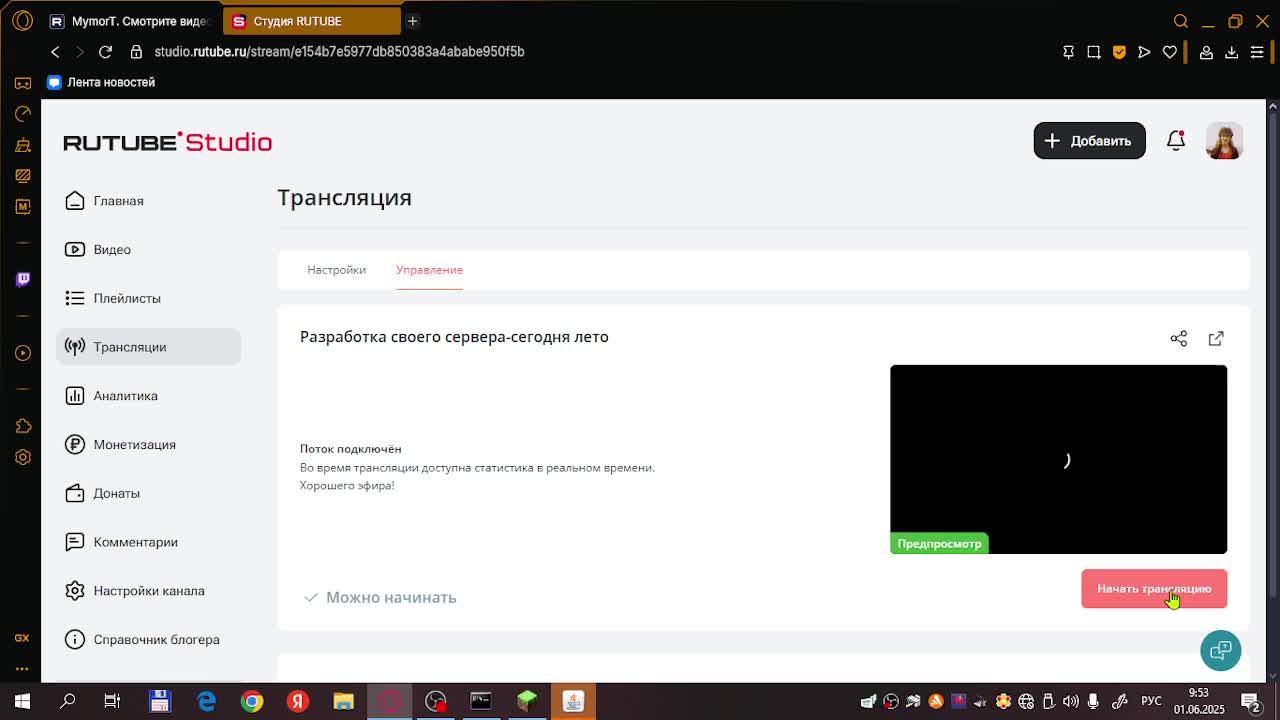Viewport: 1280px width, 720px height.
Task: Open Task View on the taskbar
Action: pyautogui.click(x=112, y=701)
